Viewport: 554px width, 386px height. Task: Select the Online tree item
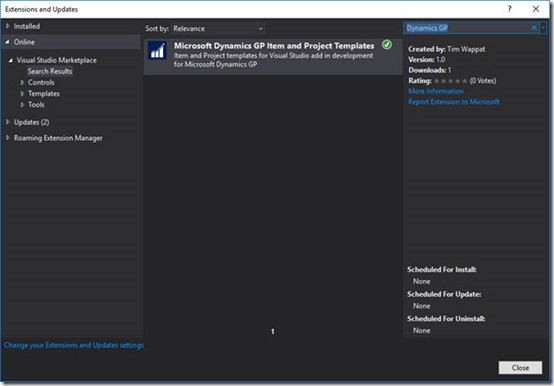click(24, 42)
